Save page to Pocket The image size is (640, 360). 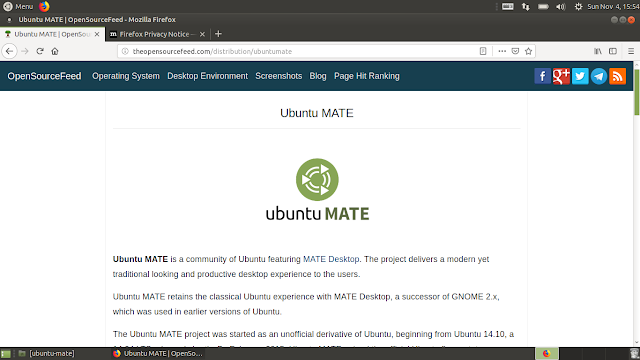click(515, 51)
